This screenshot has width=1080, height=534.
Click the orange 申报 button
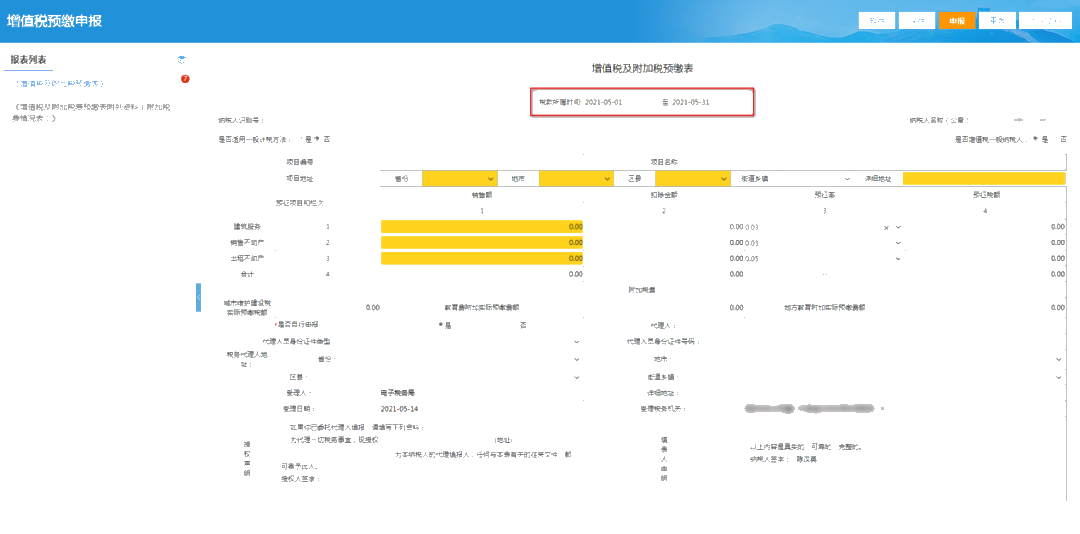click(x=957, y=21)
